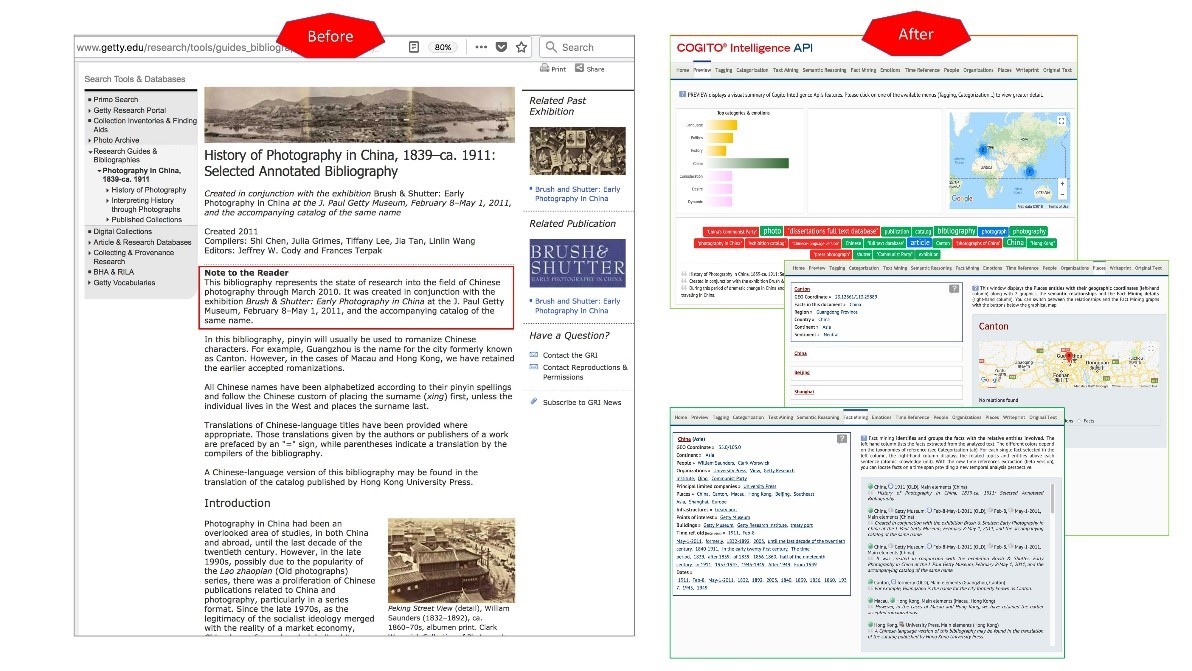Zoom in on the world map
This screenshot has width=1192, height=671.
(1062, 185)
